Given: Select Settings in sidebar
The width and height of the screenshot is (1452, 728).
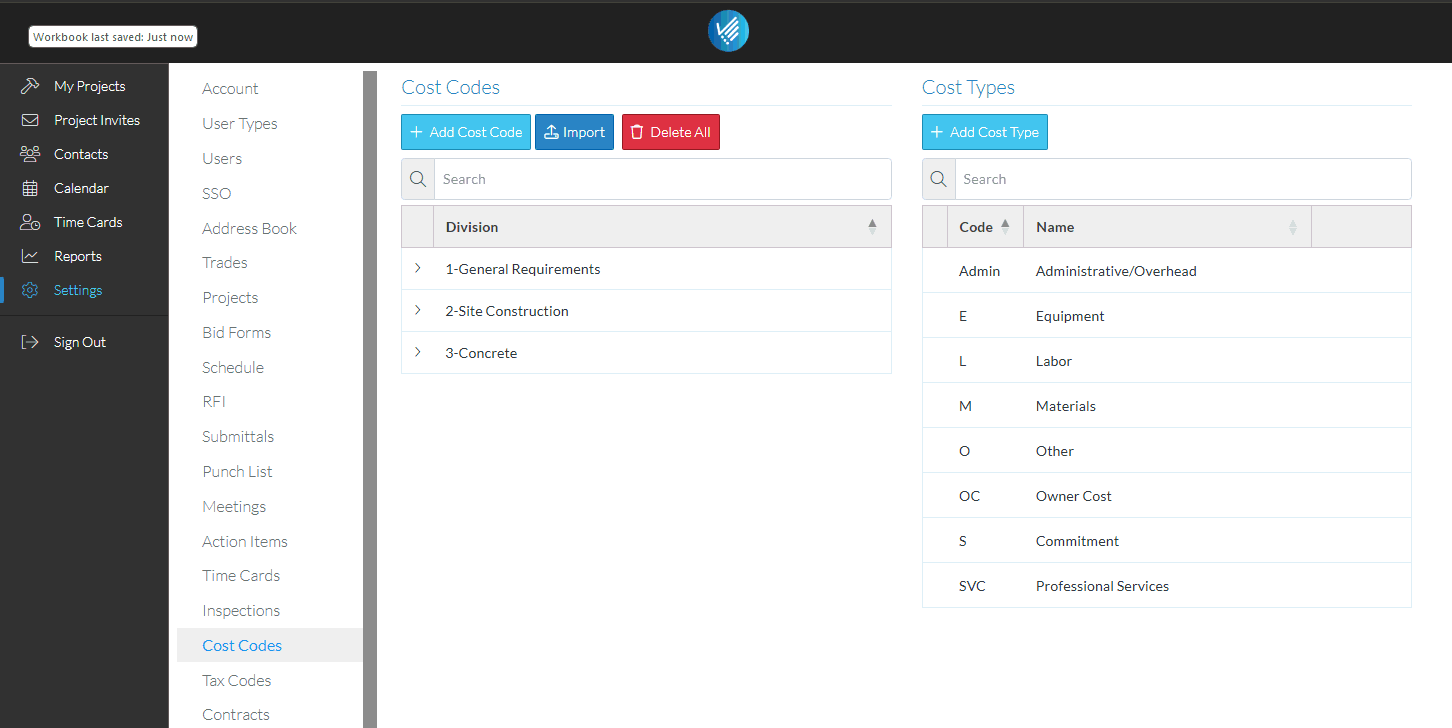Looking at the screenshot, I should (78, 290).
